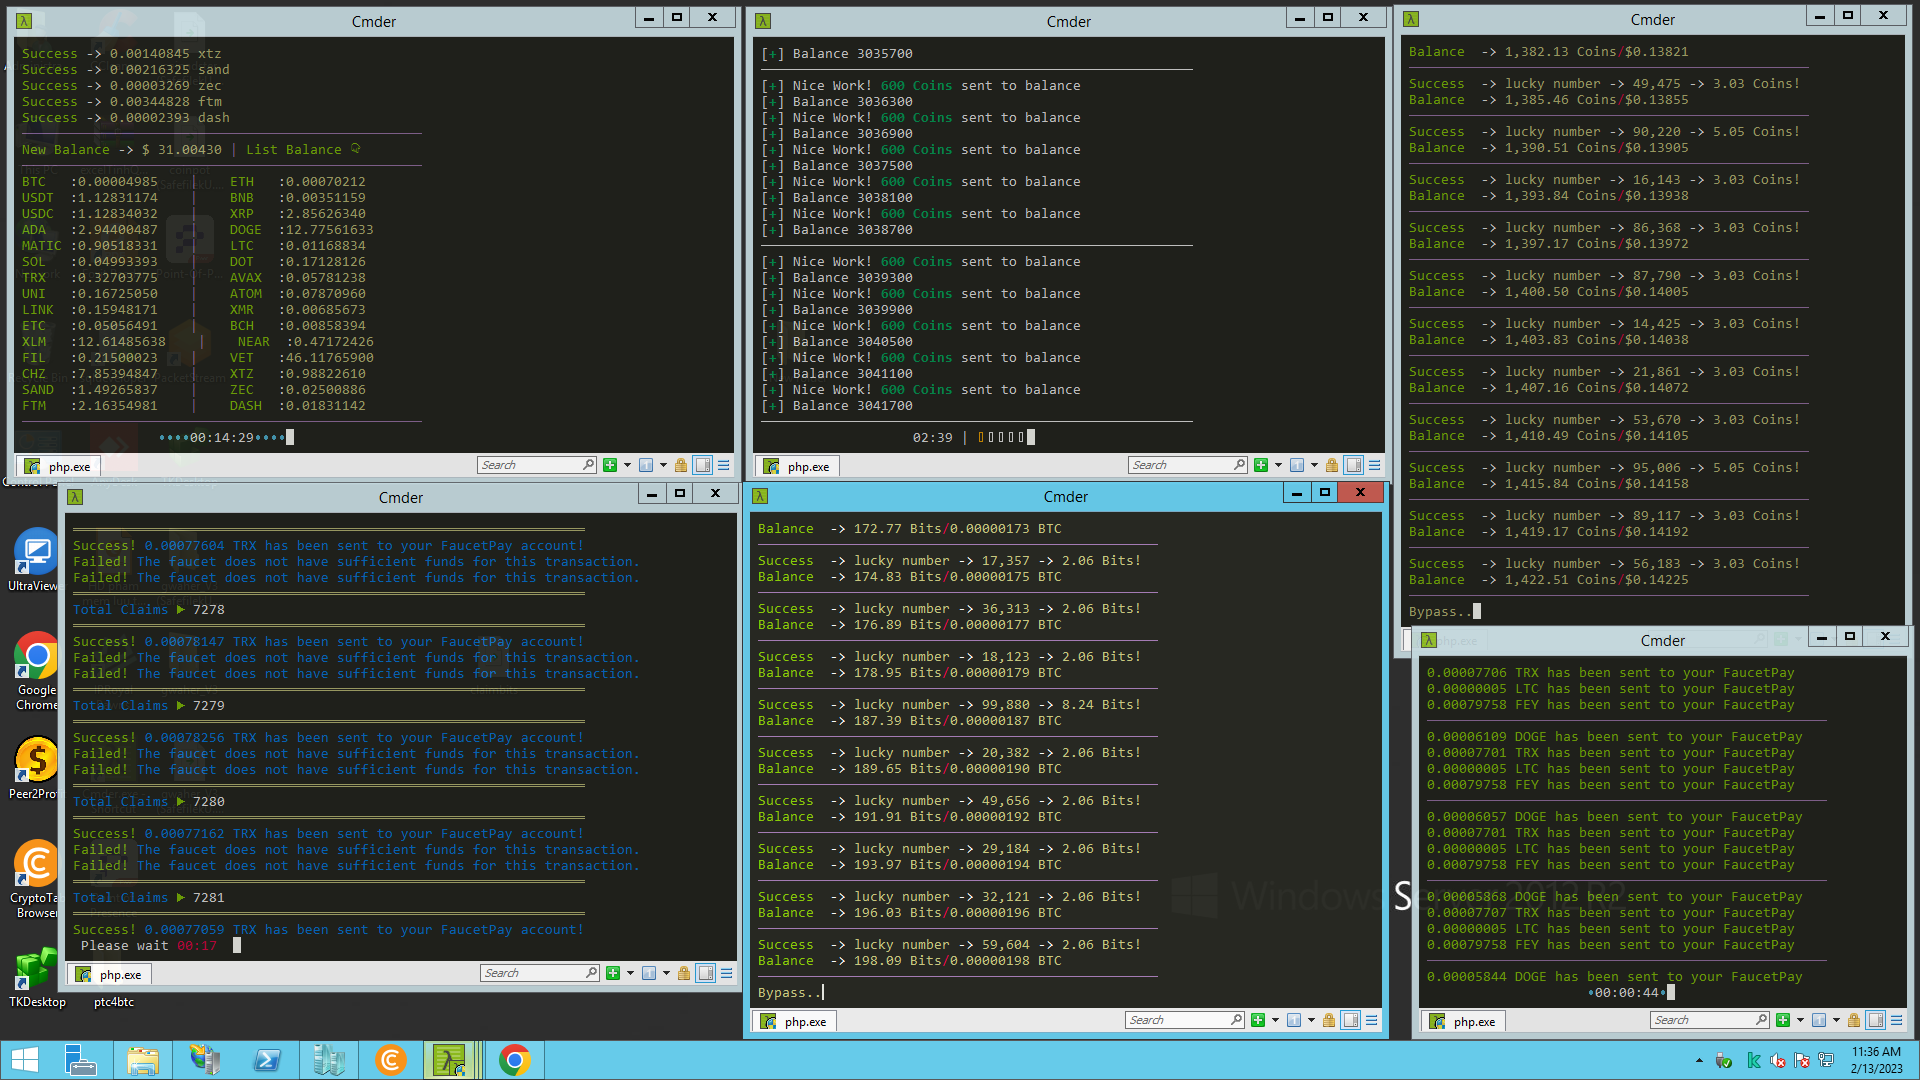
Task: Toggle lock icon in FaucetPay Cmder window
Action: pos(1854,1020)
